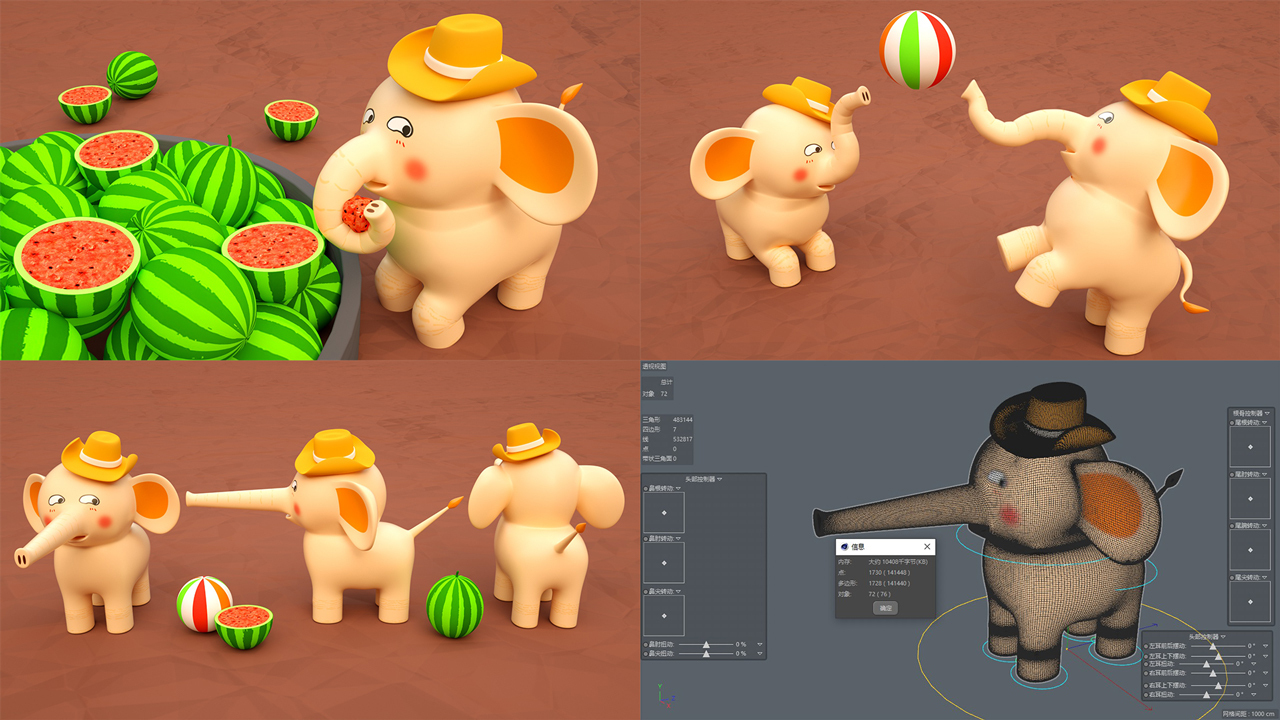
Task: Click the 鼻尖扭动 slider track
Action: pyautogui.click(x=706, y=653)
